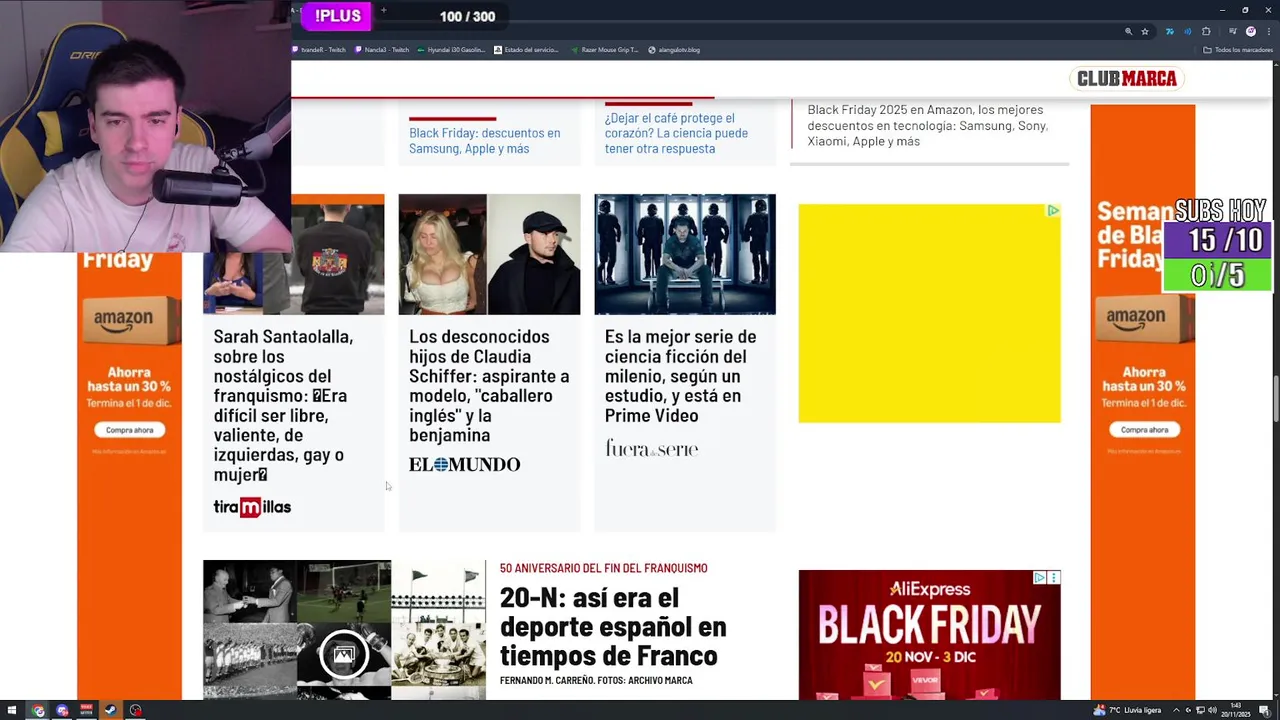Viewport: 1280px width, 720px height.
Task: Open Estado del servicio bookmark
Action: 527,50
